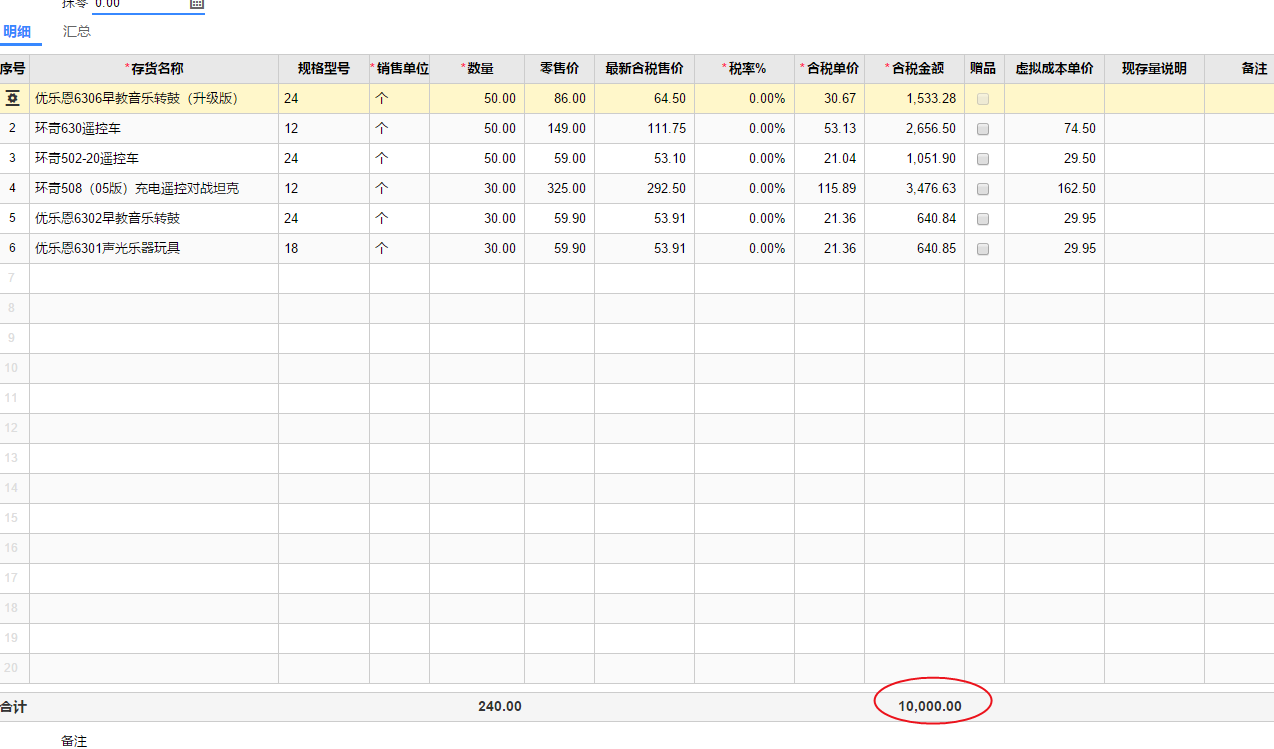Screen dimensions: 1274x749
Task: Click the calculator icon beside 抹零 field
Action: (197, 4)
